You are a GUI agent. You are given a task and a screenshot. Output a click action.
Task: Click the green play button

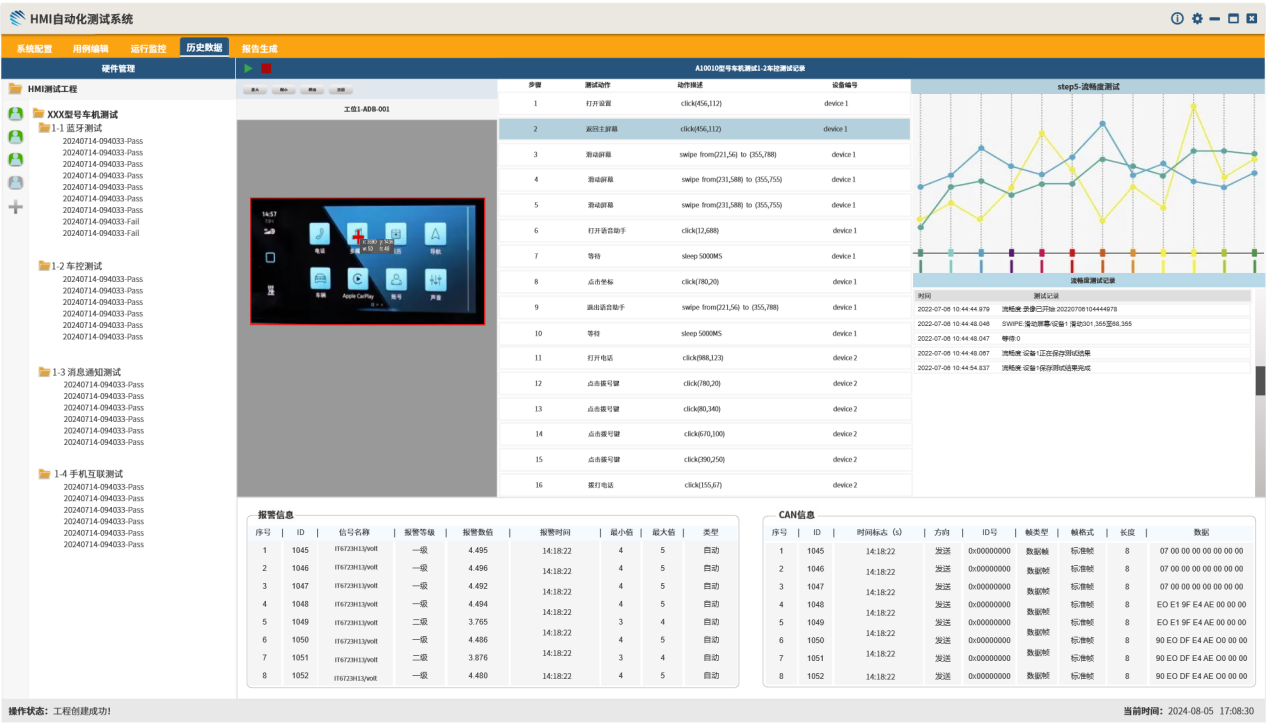[248, 68]
